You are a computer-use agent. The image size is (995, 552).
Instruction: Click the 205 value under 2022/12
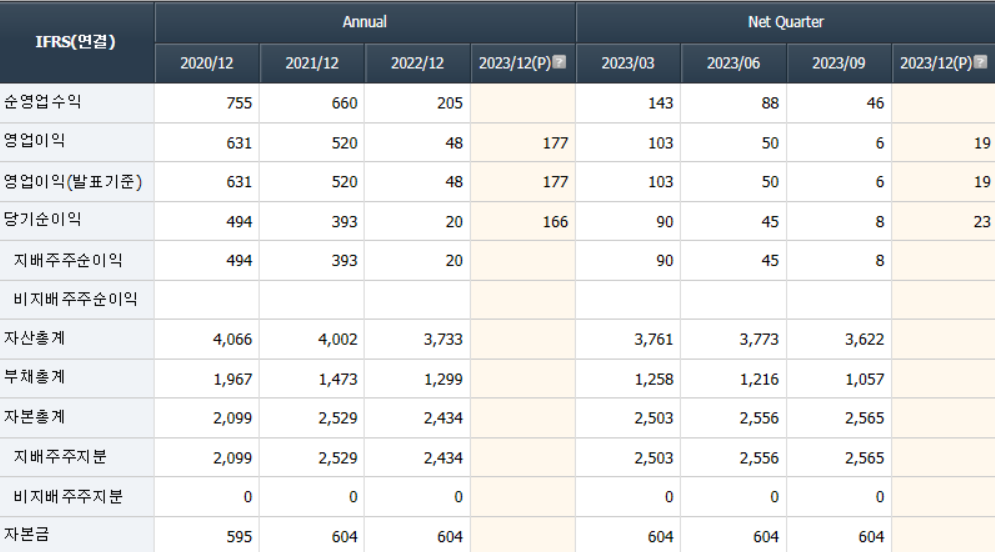point(450,103)
